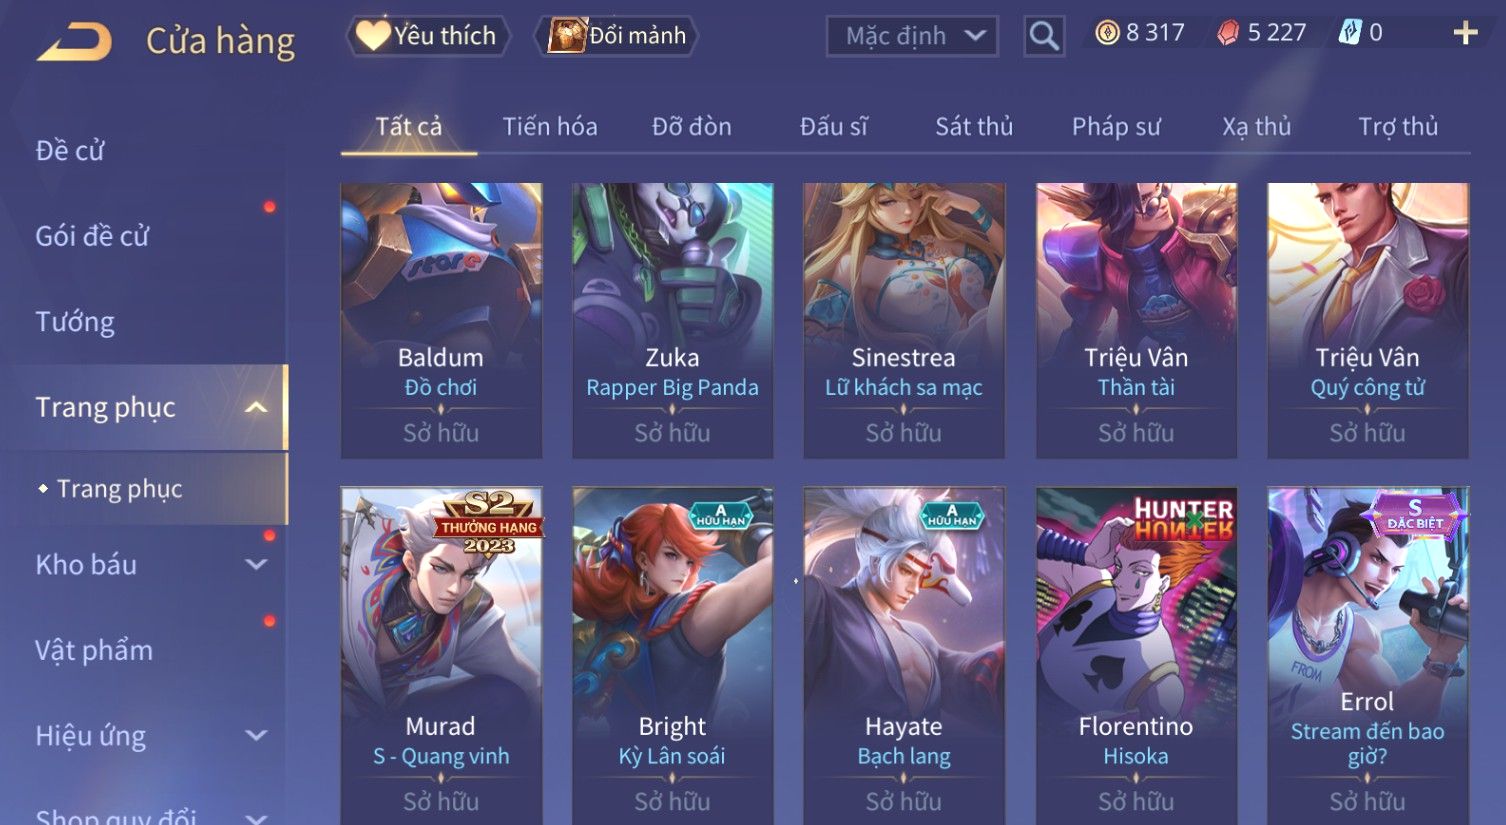Switch to the Tiến hóa tab
Viewport: 1506px width, 825px height.
click(550, 127)
